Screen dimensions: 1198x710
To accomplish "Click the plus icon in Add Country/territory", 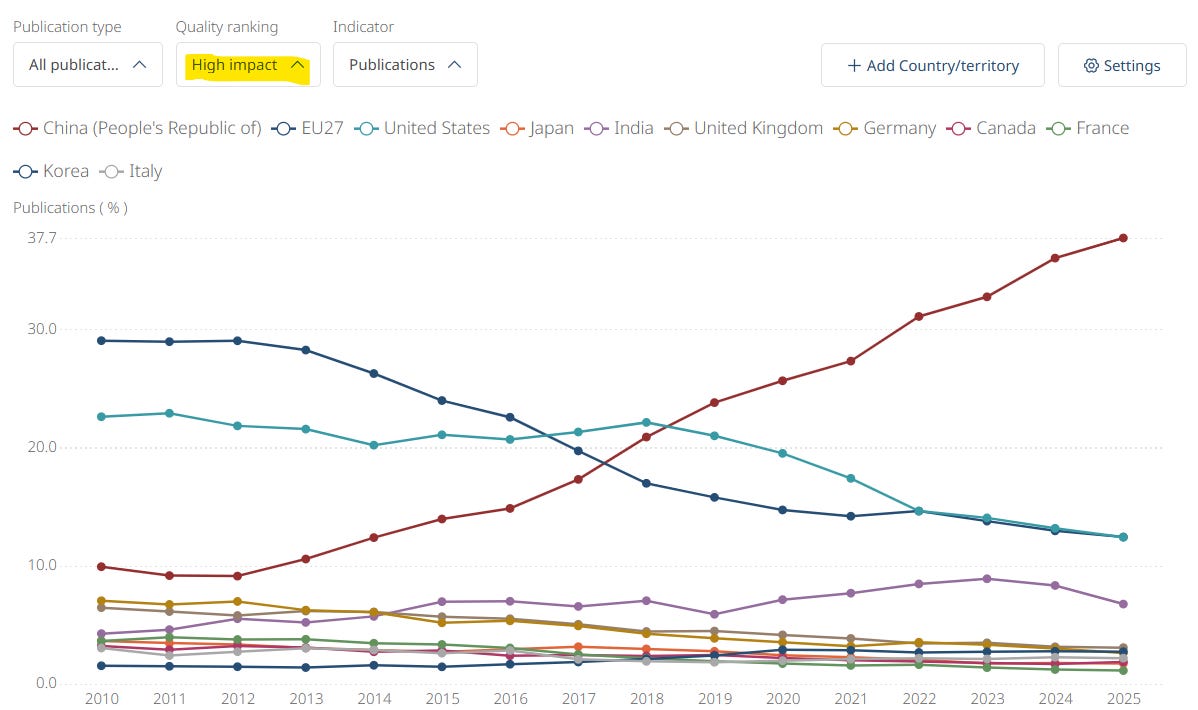I will (854, 66).
